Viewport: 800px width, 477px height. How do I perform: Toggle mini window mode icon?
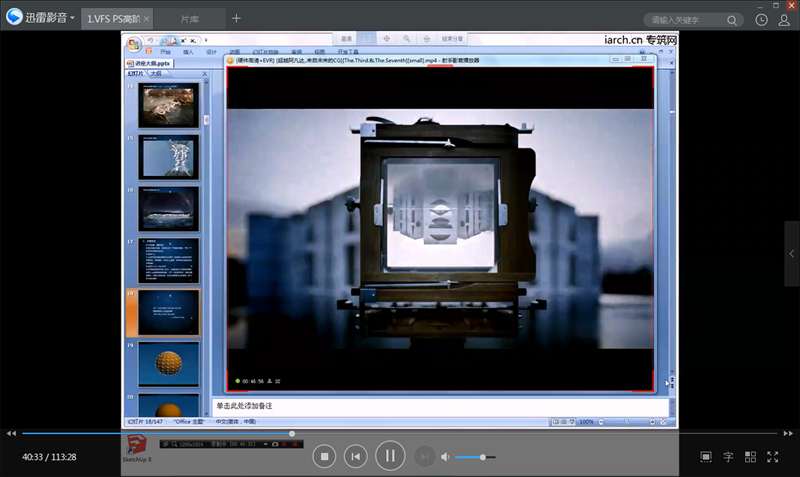[705, 457]
